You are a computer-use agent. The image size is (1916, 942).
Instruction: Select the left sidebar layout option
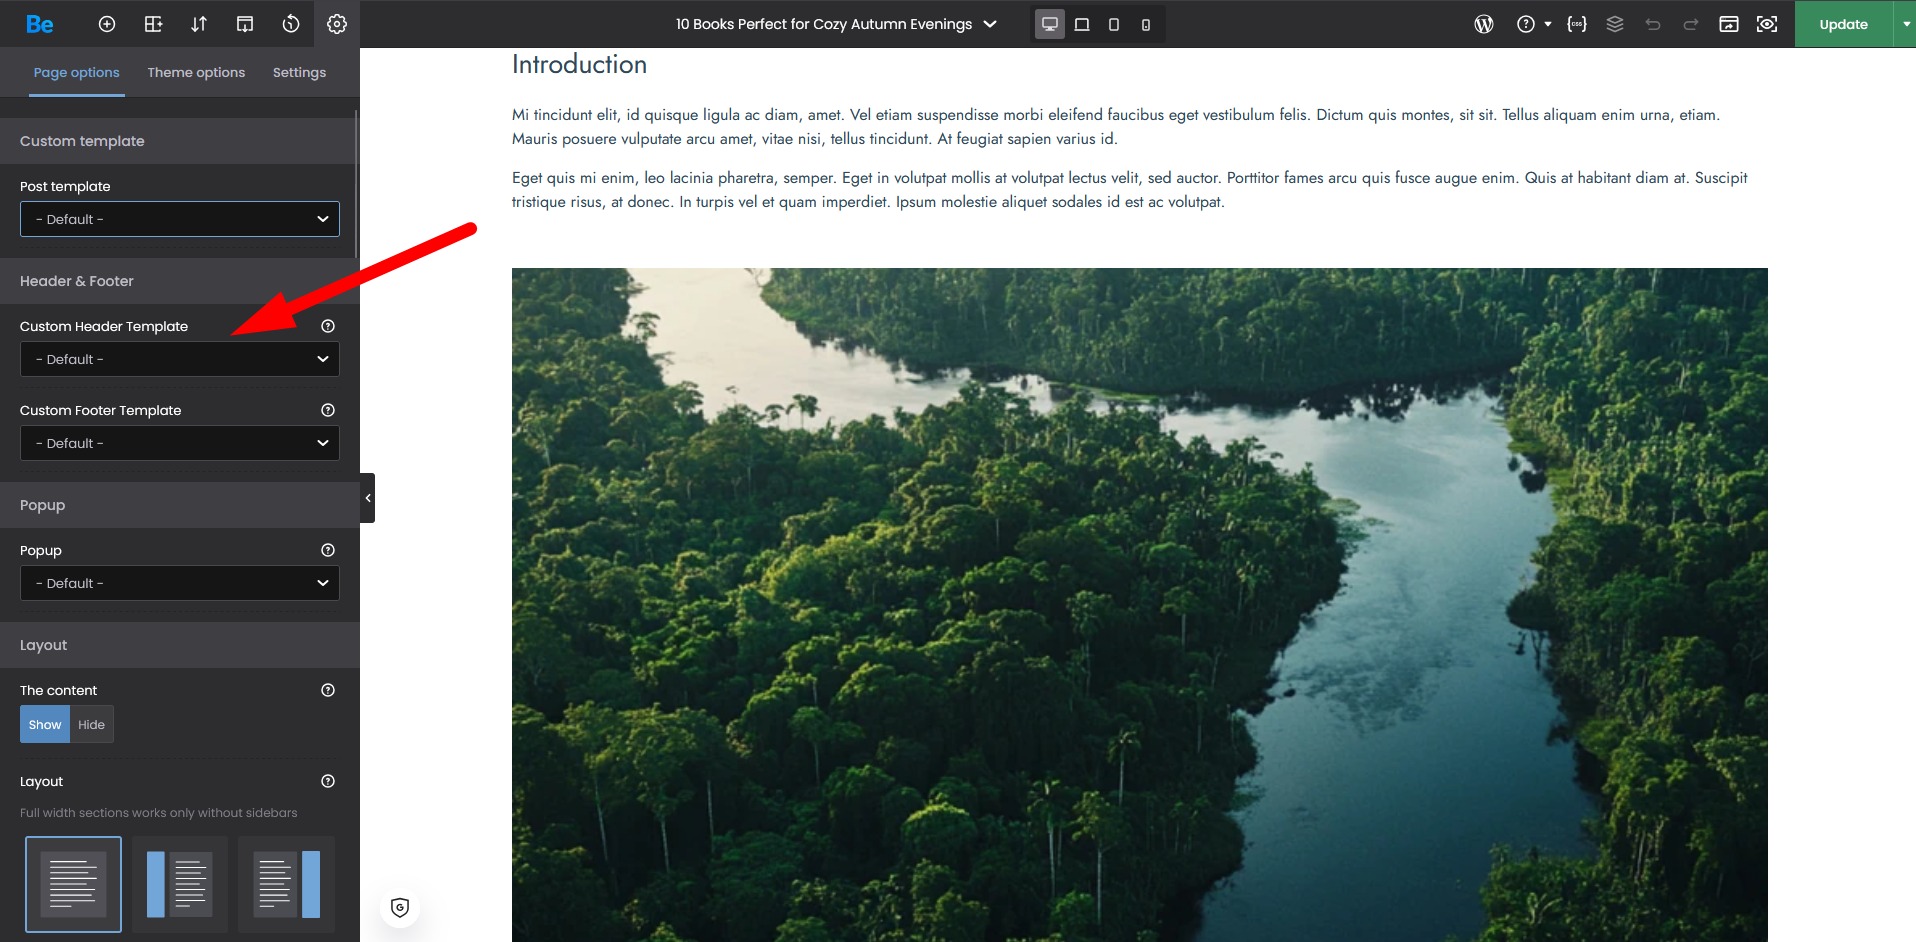(180, 884)
